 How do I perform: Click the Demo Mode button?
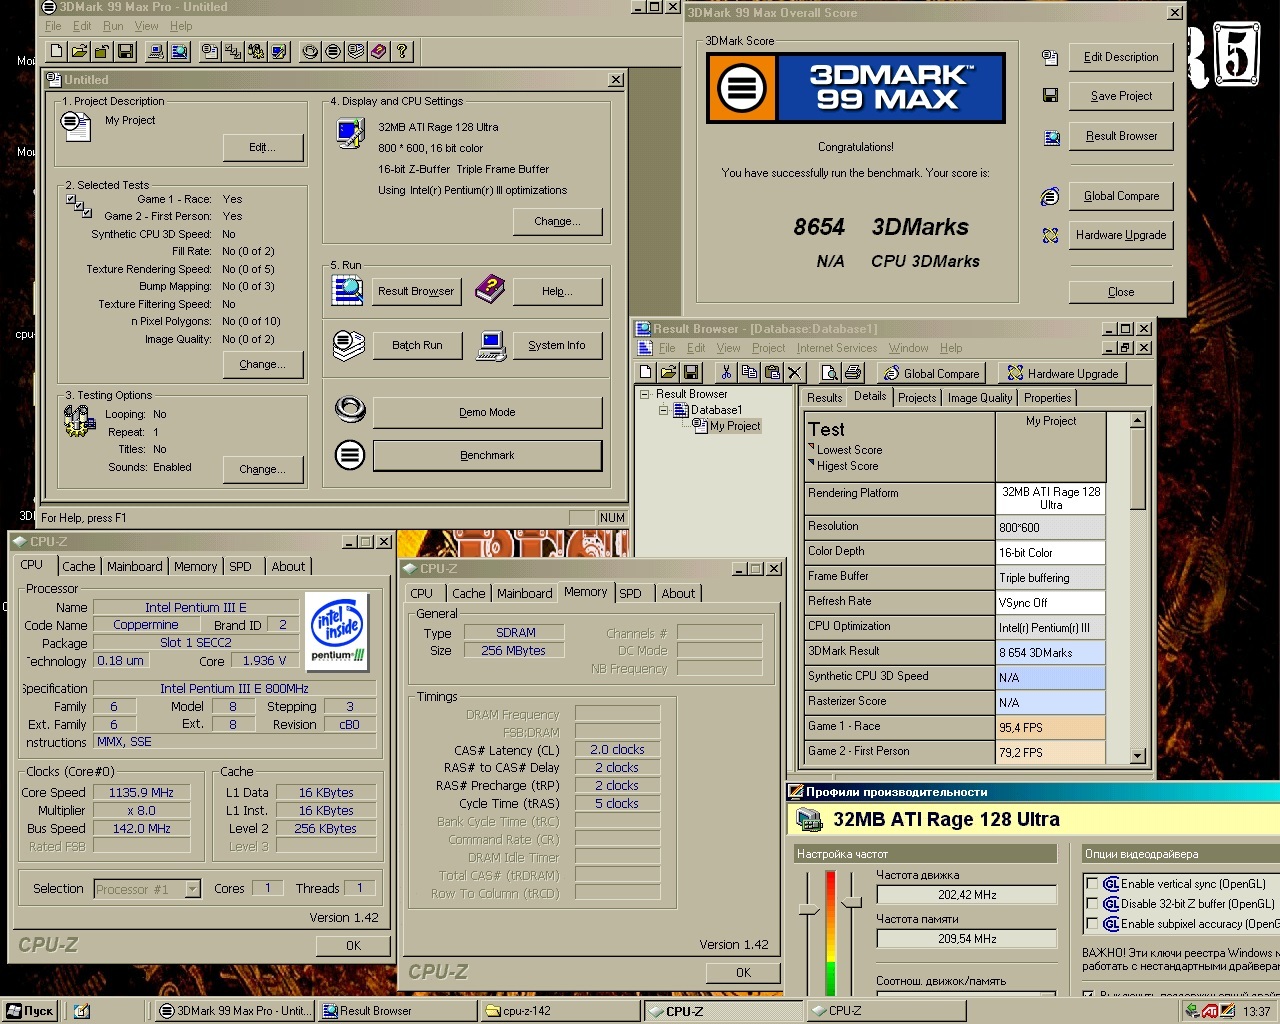(x=487, y=412)
